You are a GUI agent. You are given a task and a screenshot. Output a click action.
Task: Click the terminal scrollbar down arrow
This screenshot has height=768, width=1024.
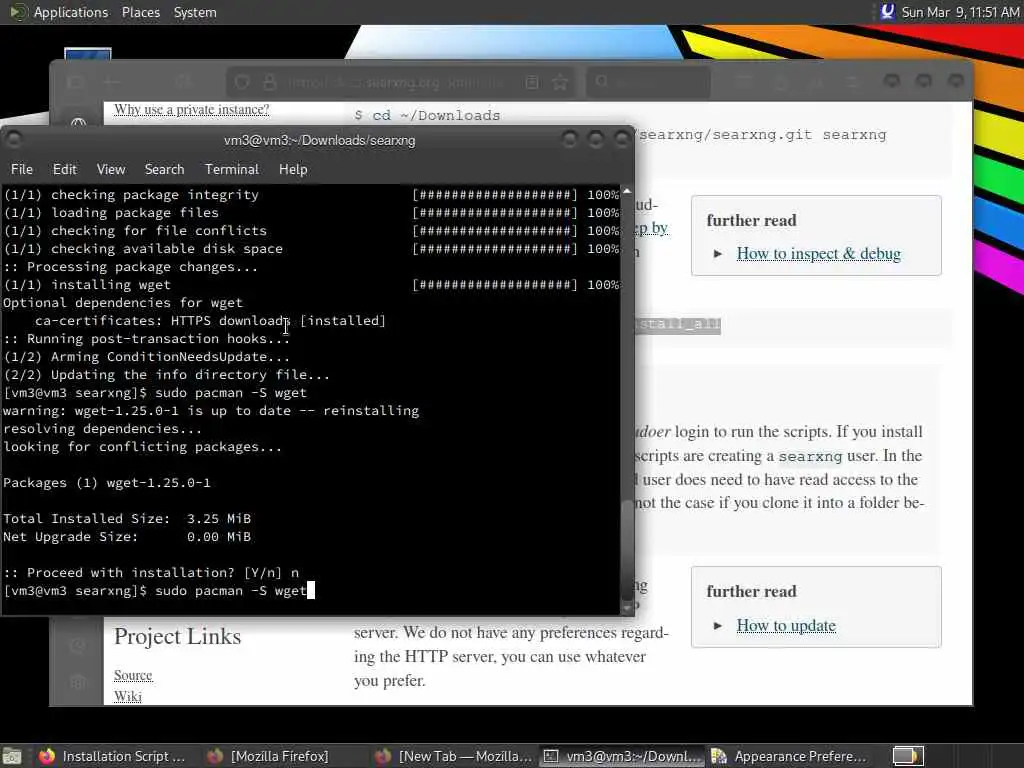(627, 607)
